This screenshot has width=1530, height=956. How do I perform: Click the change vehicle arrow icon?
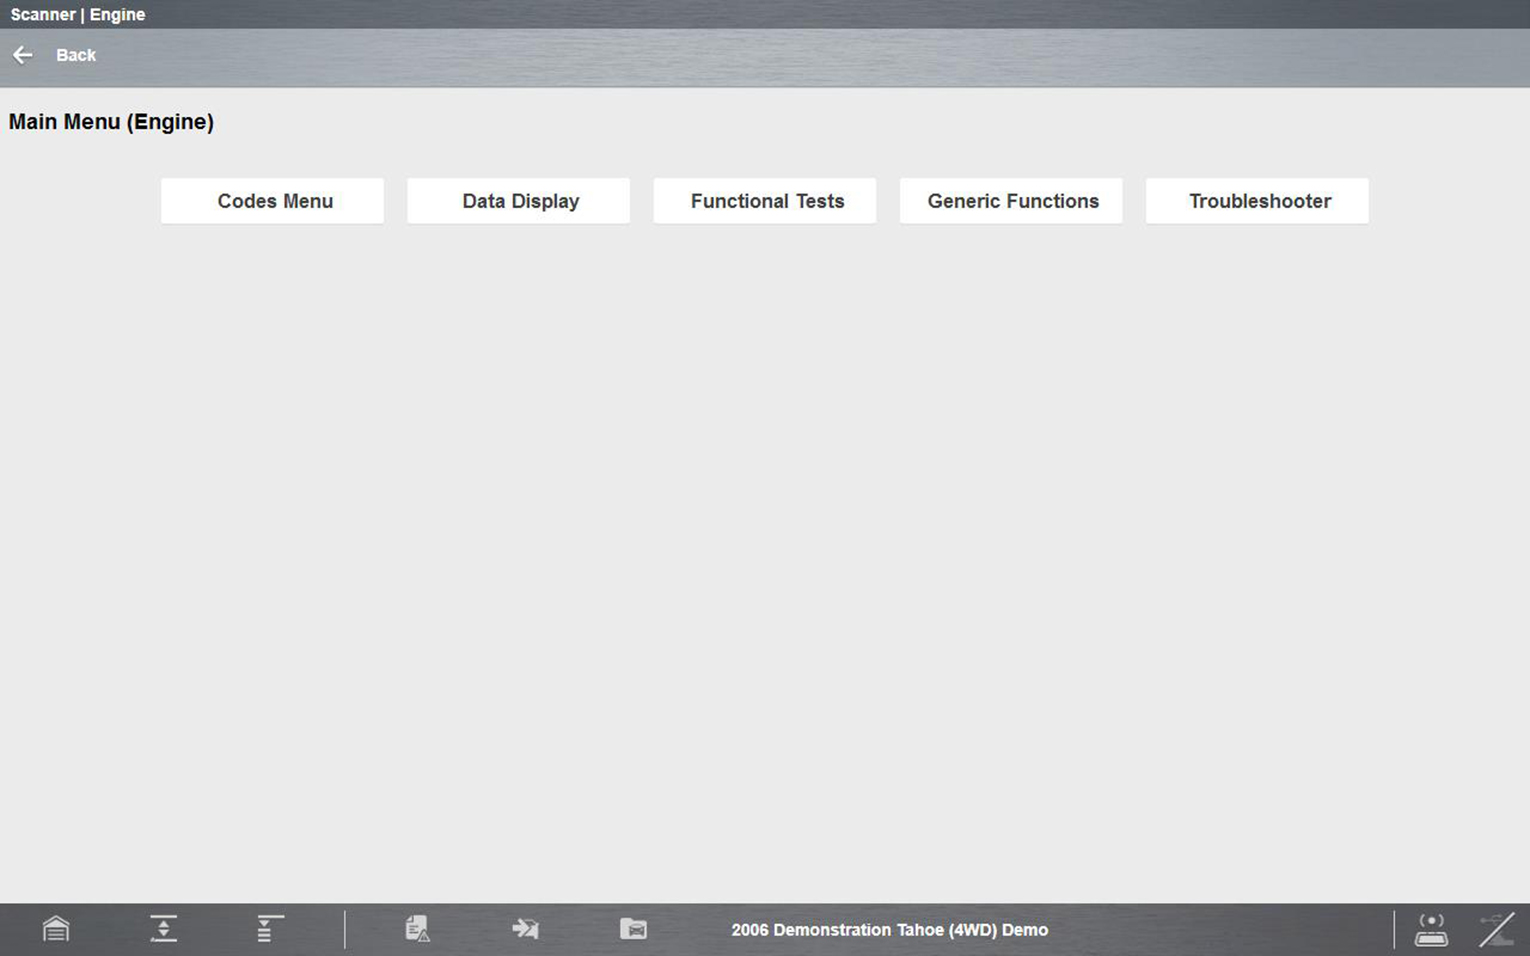[x=525, y=929]
